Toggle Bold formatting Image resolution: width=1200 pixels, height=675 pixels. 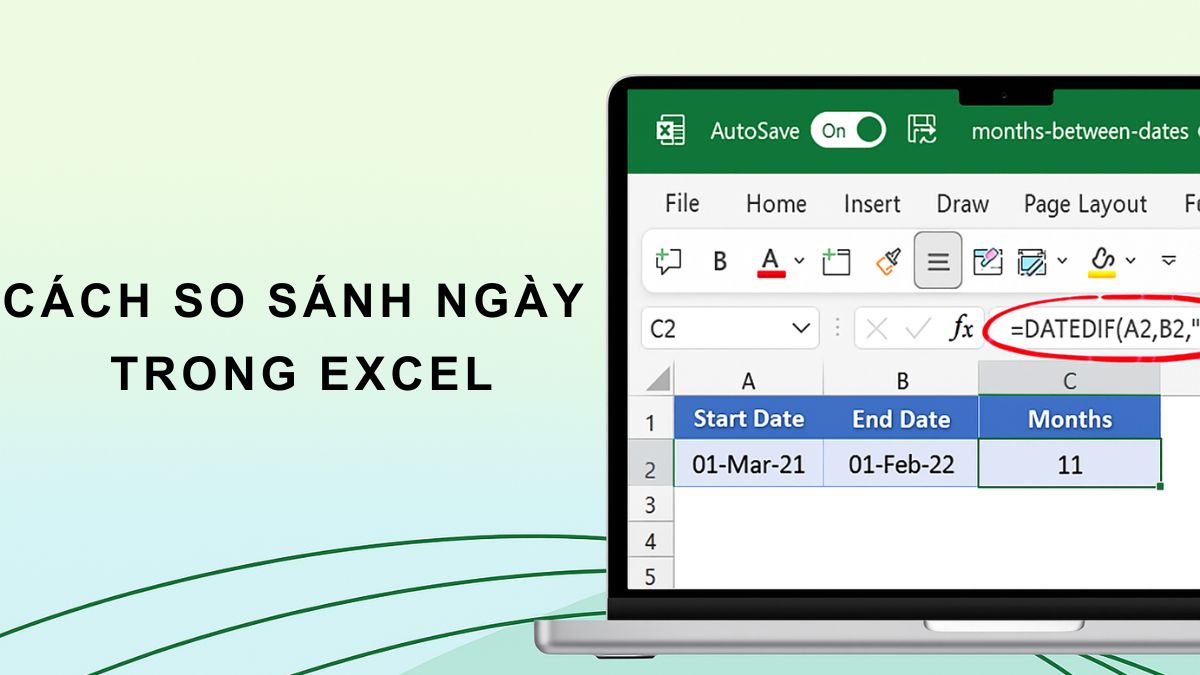(720, 262)
